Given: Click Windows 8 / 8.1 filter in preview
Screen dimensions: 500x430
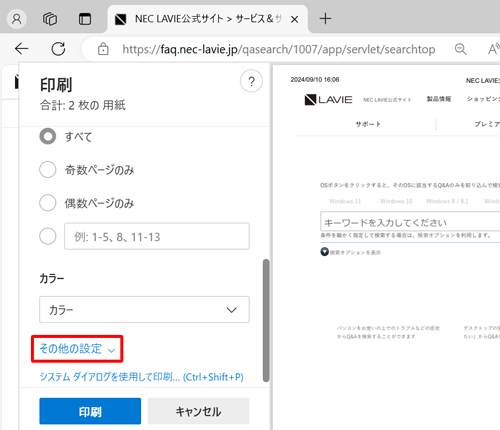Looking at the screenshot, I should [447, 201].
